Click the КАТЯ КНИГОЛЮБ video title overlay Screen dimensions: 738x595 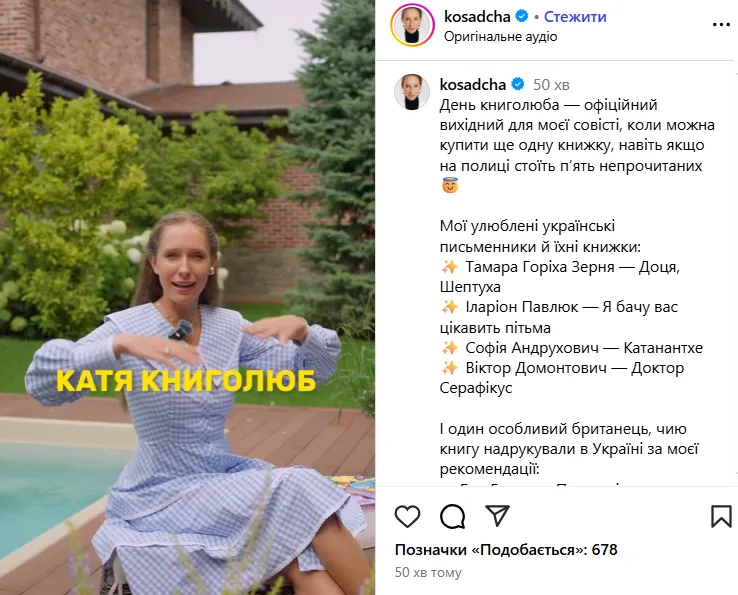(x=186, y=380)
